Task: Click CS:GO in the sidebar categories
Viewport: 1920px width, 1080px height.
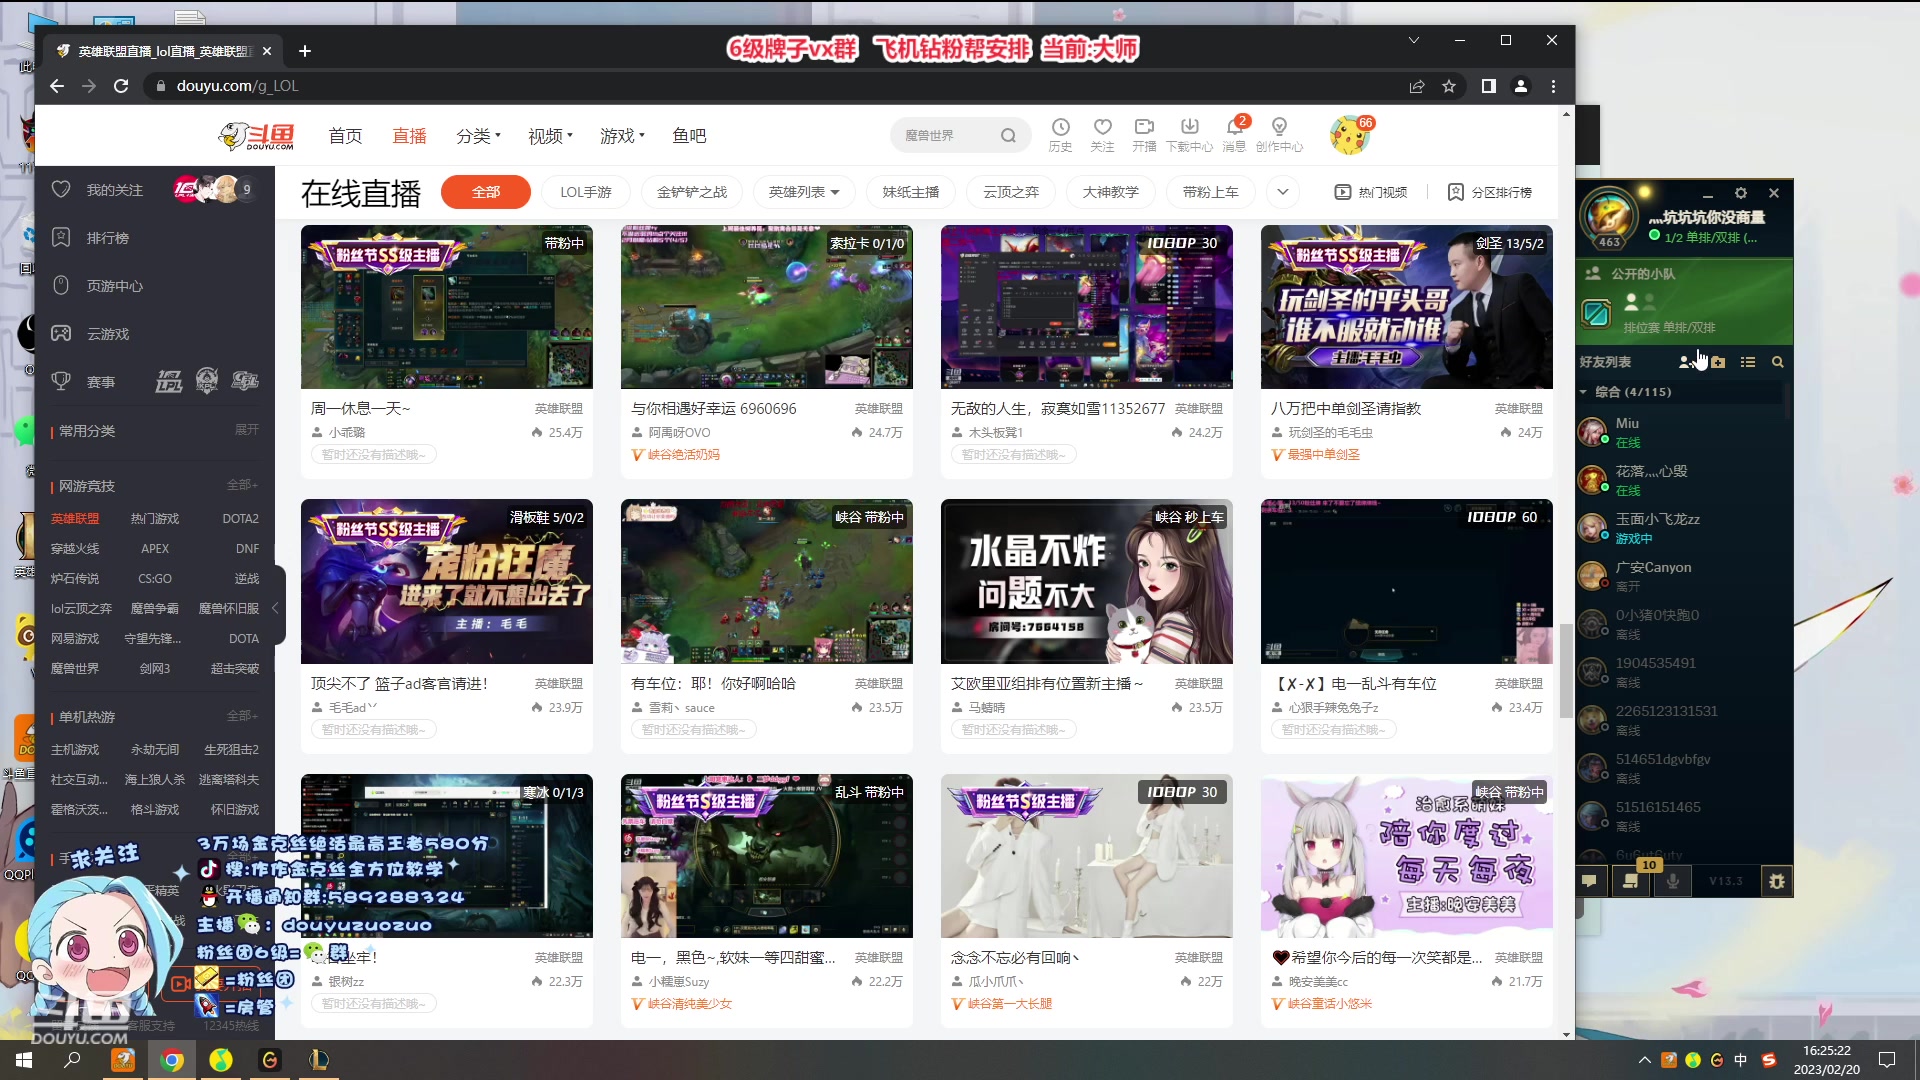Action: pos(155,579)
